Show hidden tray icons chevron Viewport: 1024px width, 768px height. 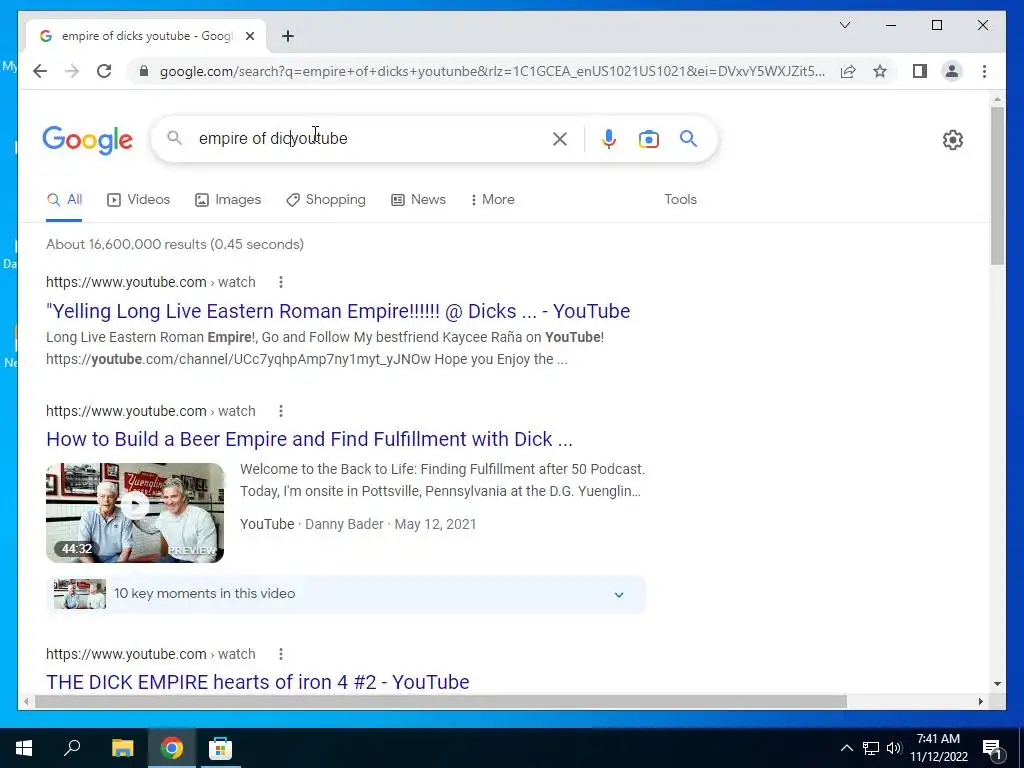pyautogui.click(x=846, y=748)
